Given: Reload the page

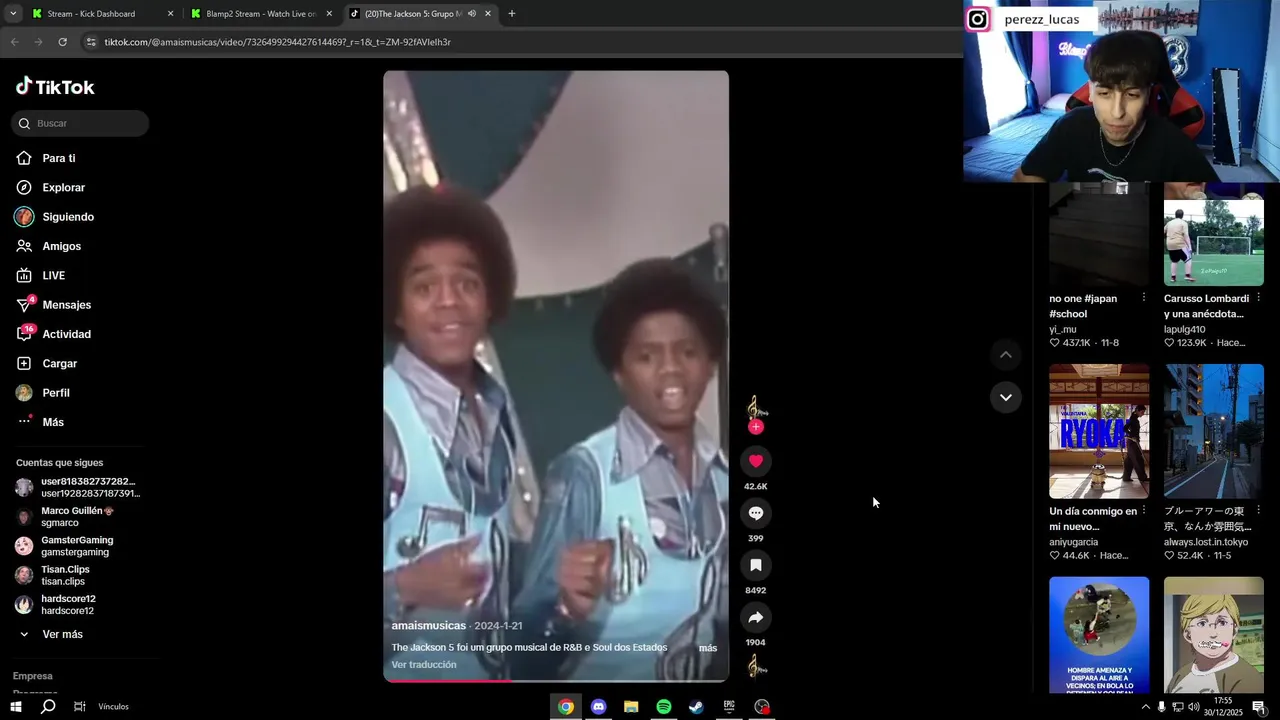Looking at the screenshot, I should [x=62, y=42].
